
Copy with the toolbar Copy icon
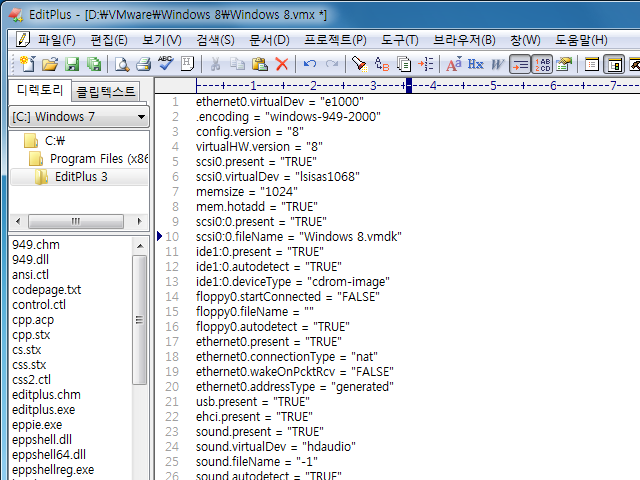pos(237,64)
